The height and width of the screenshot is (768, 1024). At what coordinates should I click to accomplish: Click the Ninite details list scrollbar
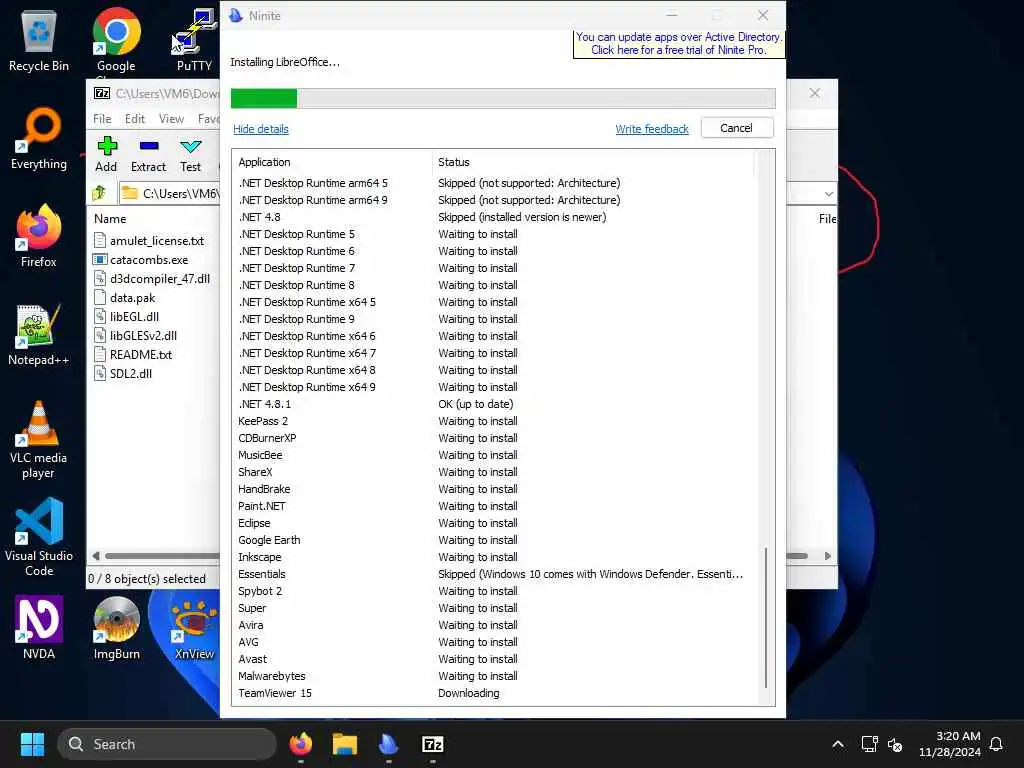click(x=766, y=616)
